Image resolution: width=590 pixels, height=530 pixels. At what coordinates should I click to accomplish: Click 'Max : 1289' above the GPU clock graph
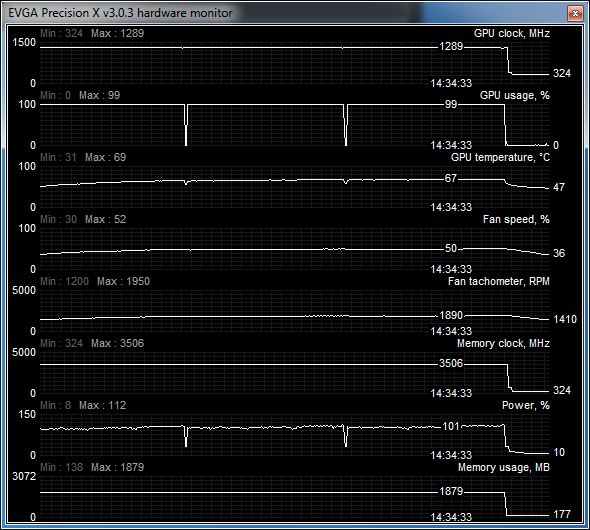click(x=117, y=33)
